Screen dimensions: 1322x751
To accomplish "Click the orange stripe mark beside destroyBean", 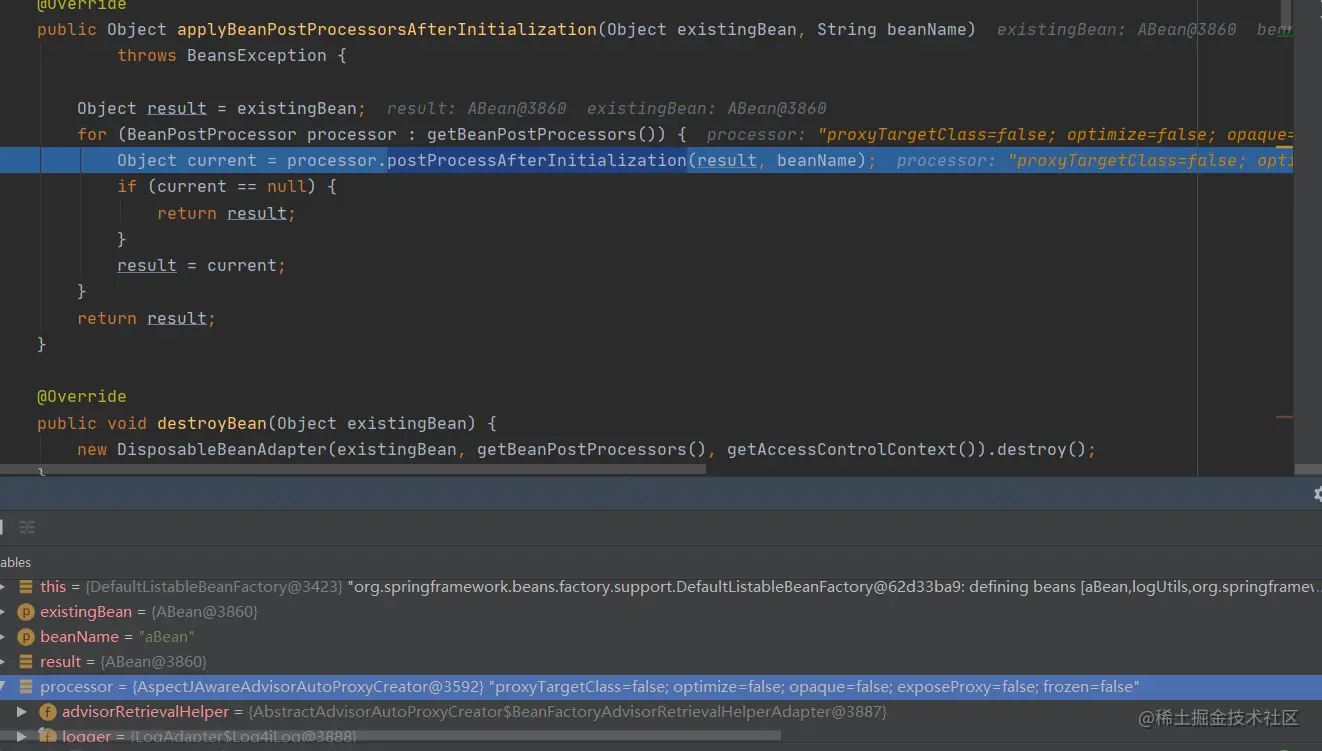I will [x=1284, y=417].
